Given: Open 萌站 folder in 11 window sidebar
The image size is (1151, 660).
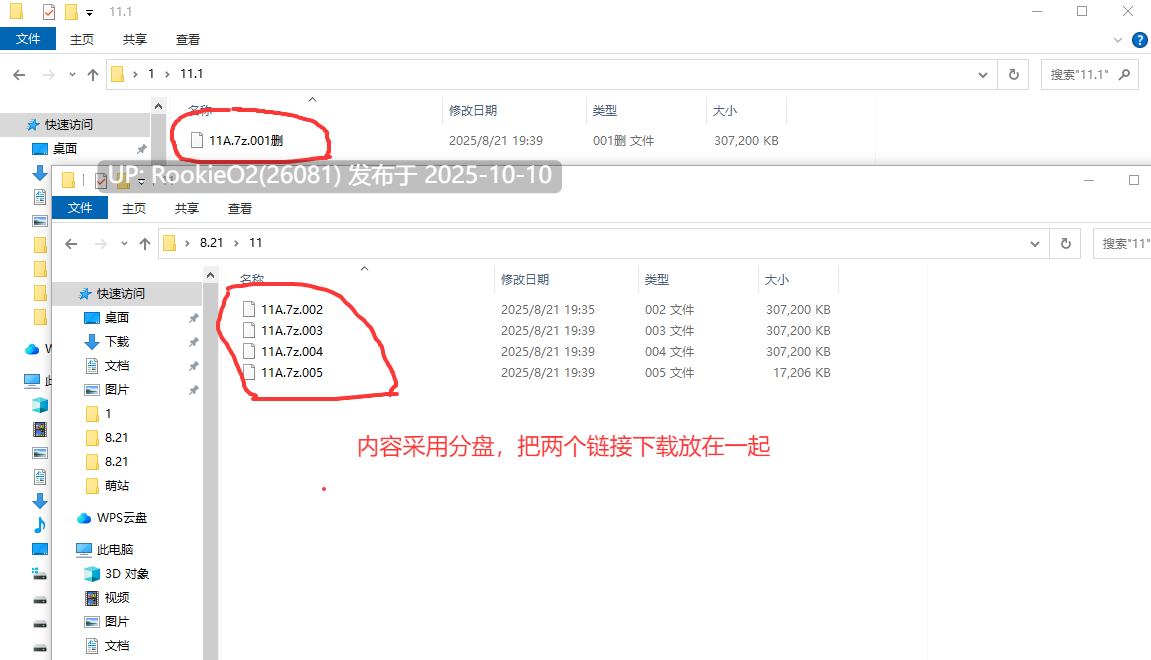Looking at the screenshot, I should [117, 485].
